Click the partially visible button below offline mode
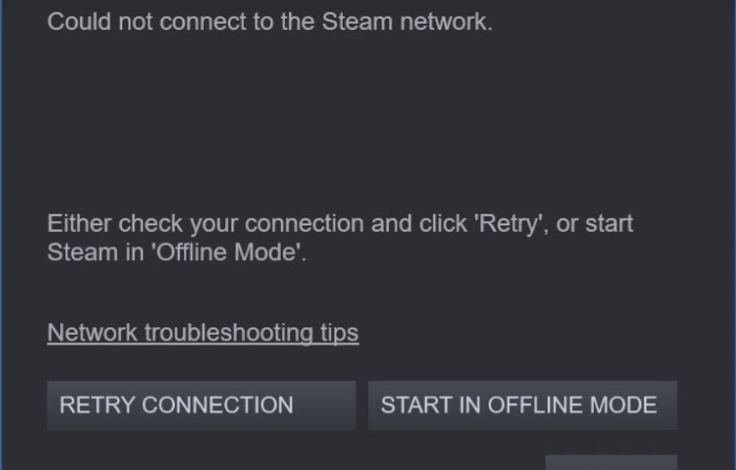The image size is (736, 470). pyautogui.click(x=611, y=463)
